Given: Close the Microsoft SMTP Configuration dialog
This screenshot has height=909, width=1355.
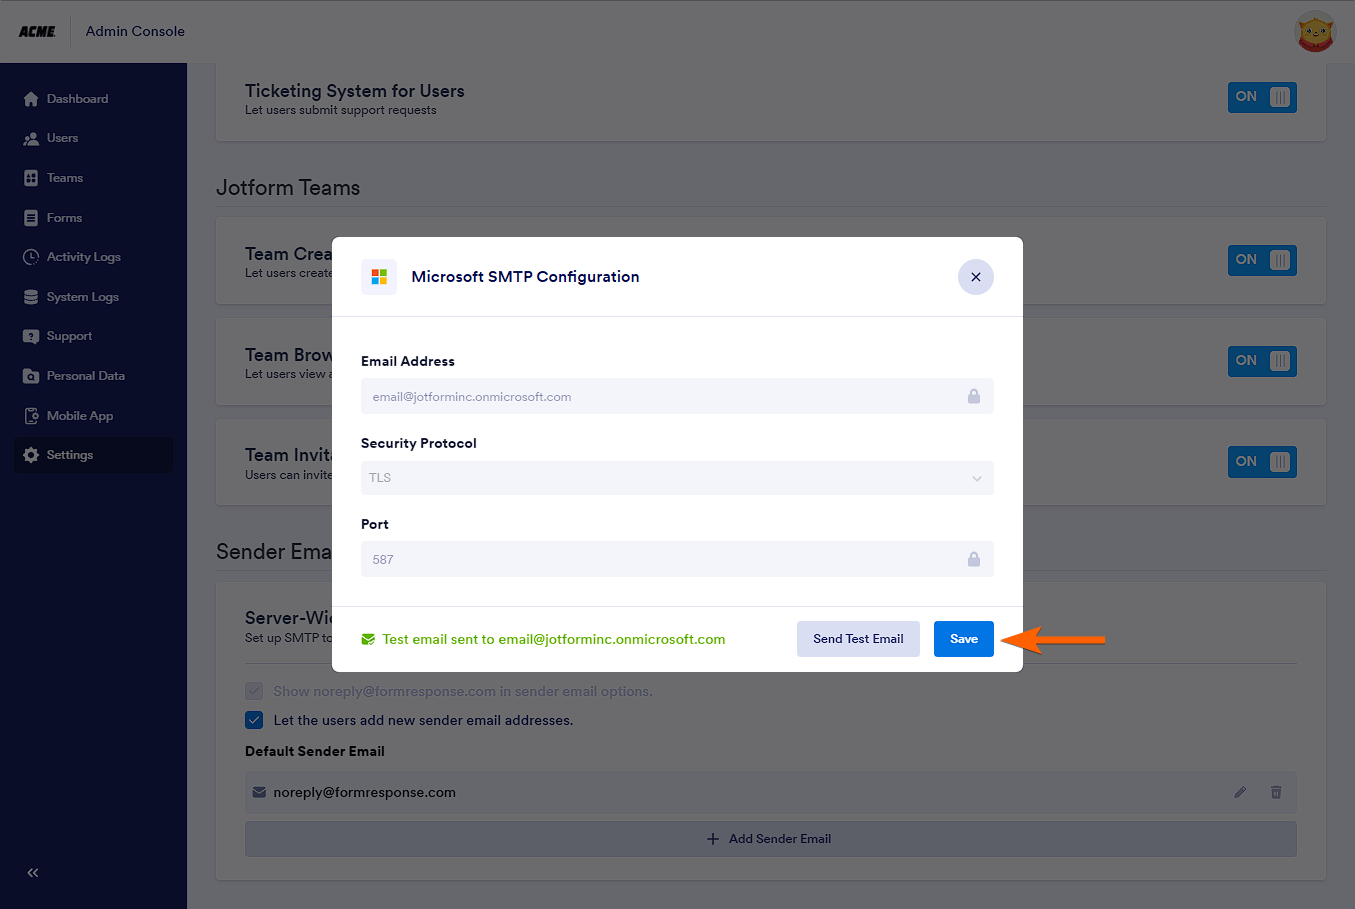Looking at the screenshot, I should (x=975, y=277).
